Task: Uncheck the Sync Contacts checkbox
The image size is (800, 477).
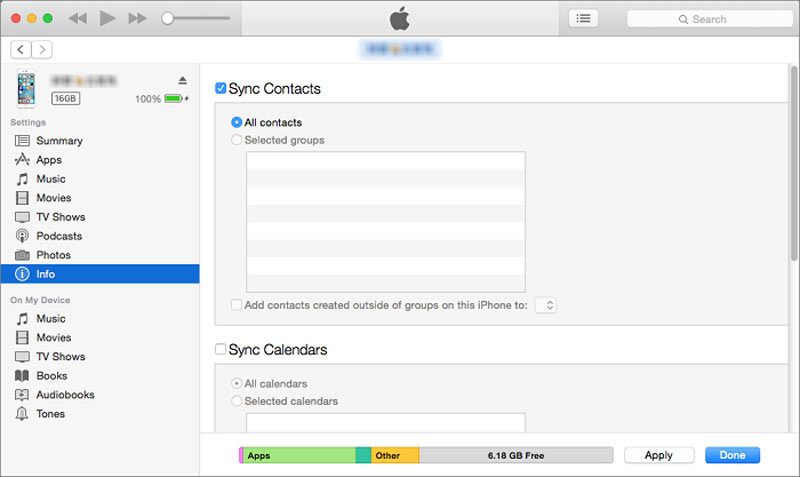Action: coord(220,88)
